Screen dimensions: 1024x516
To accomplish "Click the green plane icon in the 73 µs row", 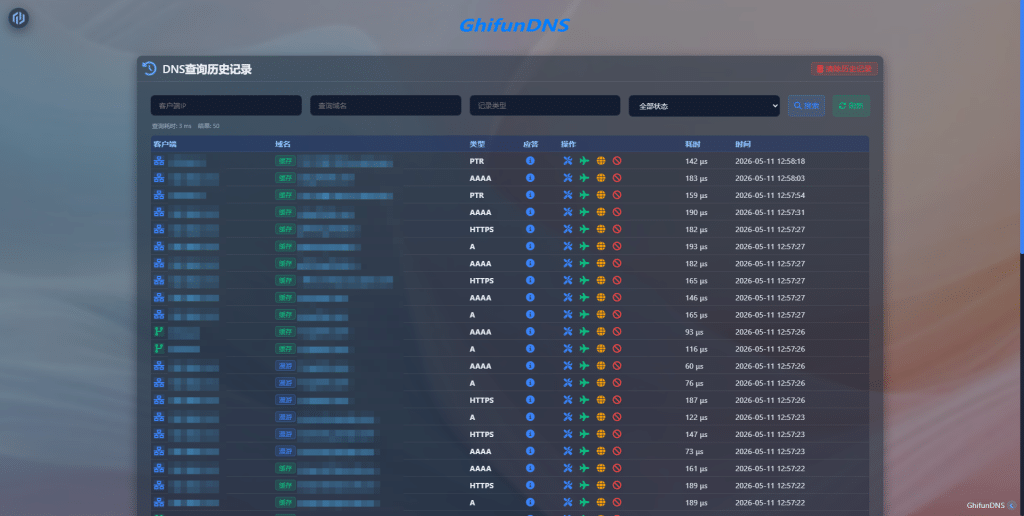I will 584,451.
